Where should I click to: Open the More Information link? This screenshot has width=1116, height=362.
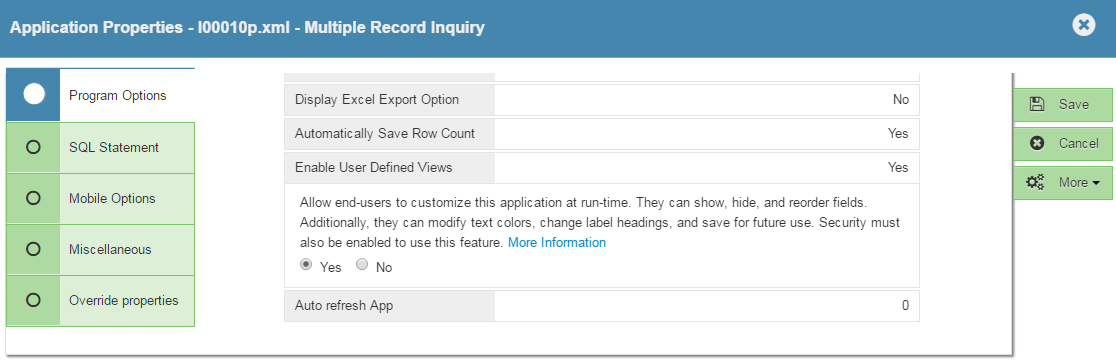pyautogui.click(x=557, y=243)
